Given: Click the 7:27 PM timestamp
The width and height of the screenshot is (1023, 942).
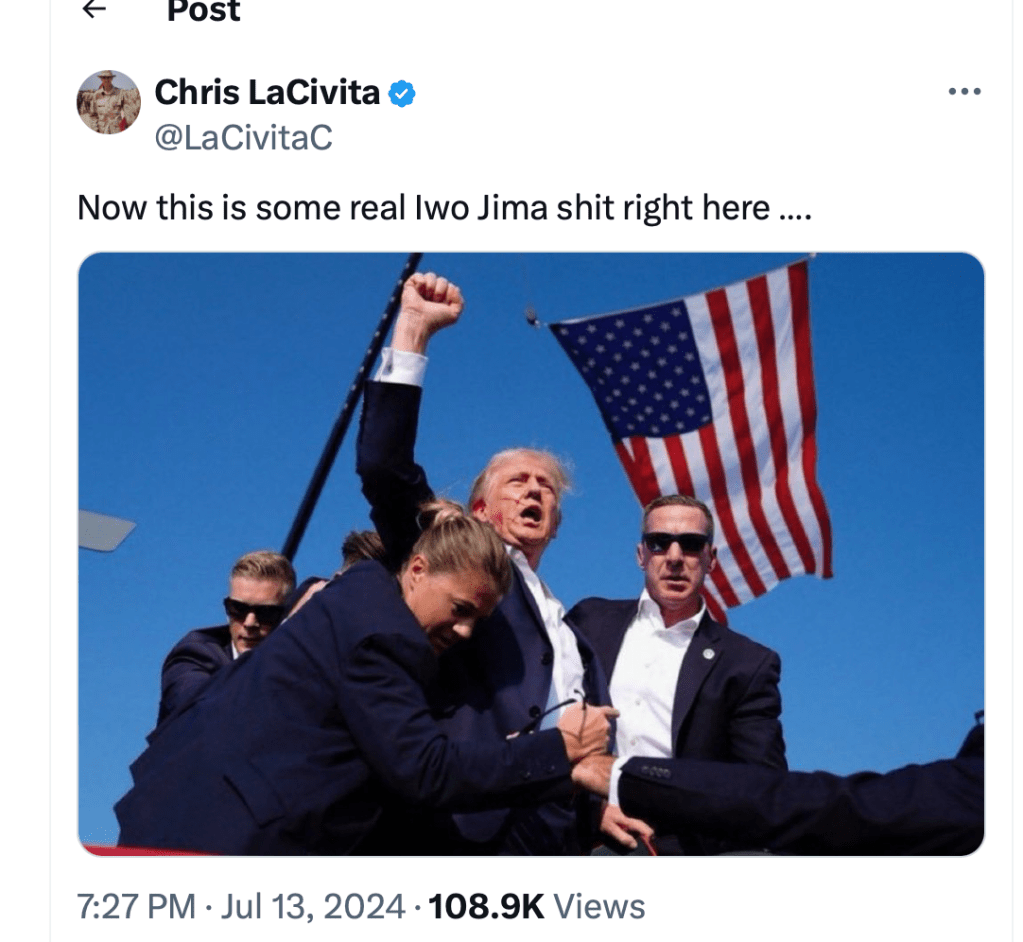Looking at the screenshot, I should 136,906.
